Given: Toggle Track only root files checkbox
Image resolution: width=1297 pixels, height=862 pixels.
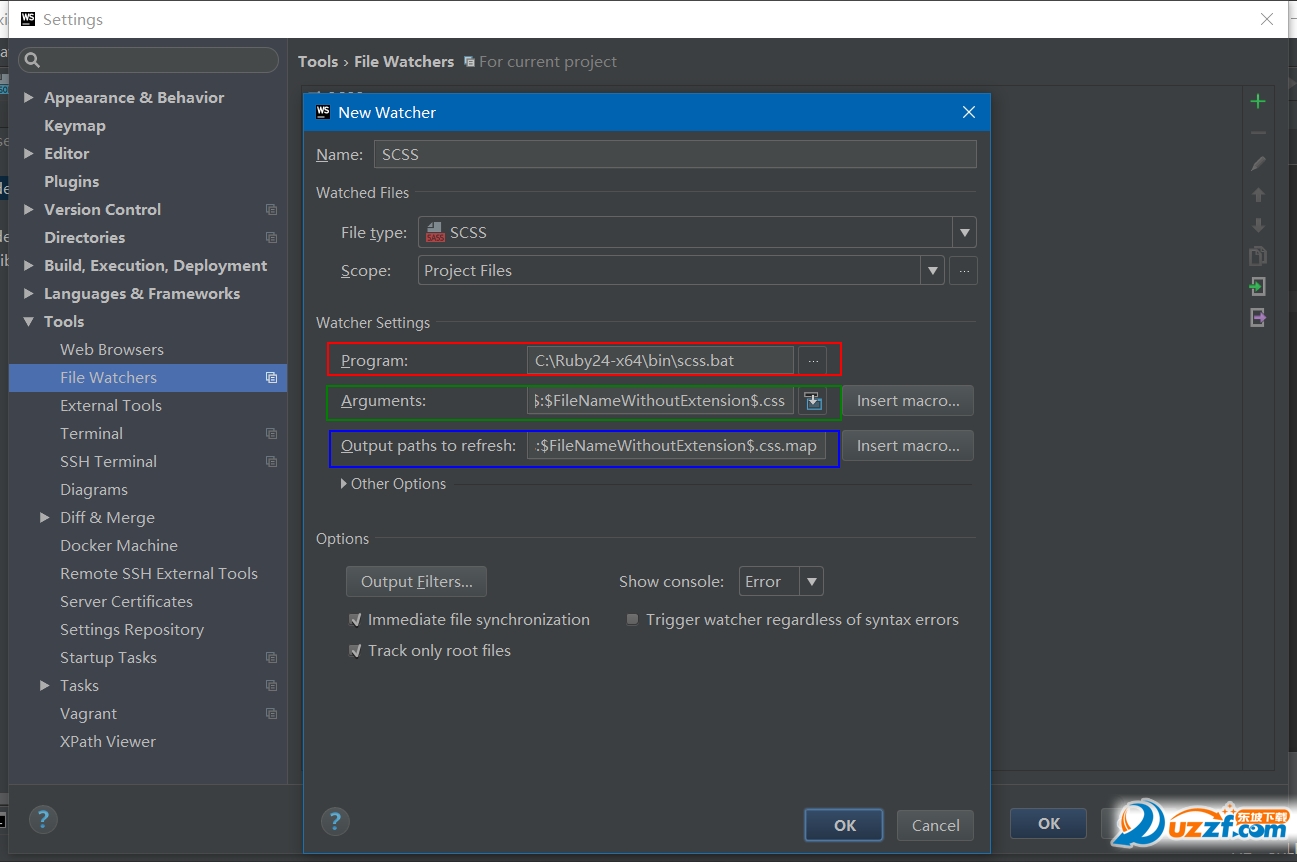Looking at the screenshot, I should click(x=355, y=651).
